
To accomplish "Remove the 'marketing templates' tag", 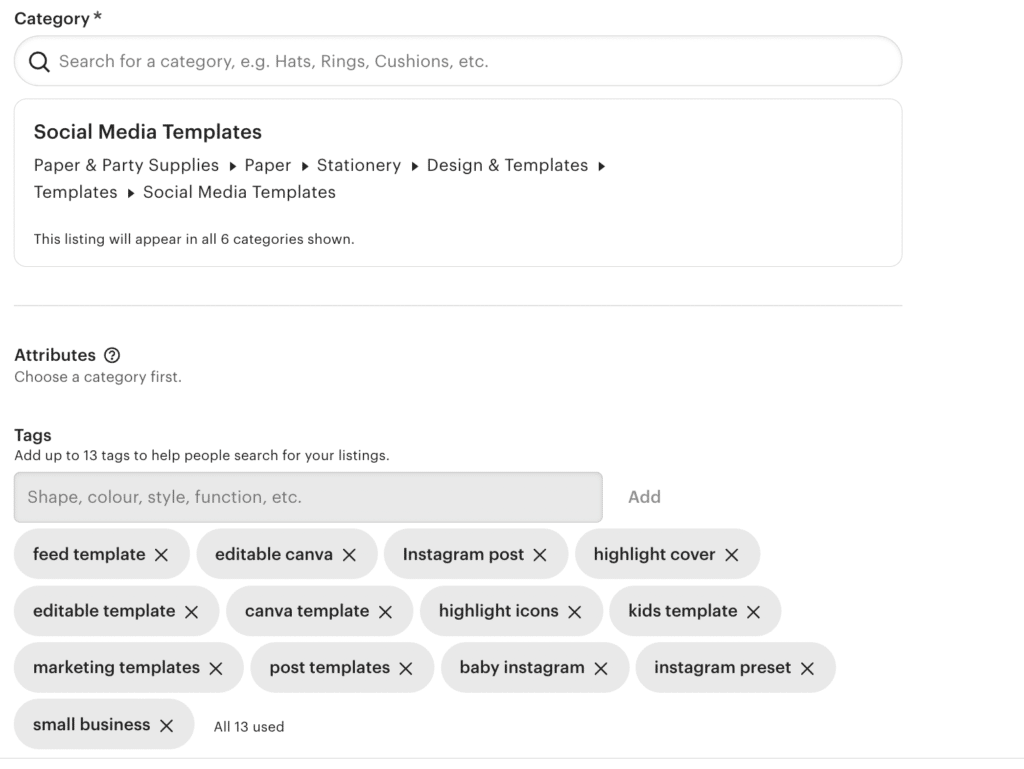I will click(x=216, y=667).
